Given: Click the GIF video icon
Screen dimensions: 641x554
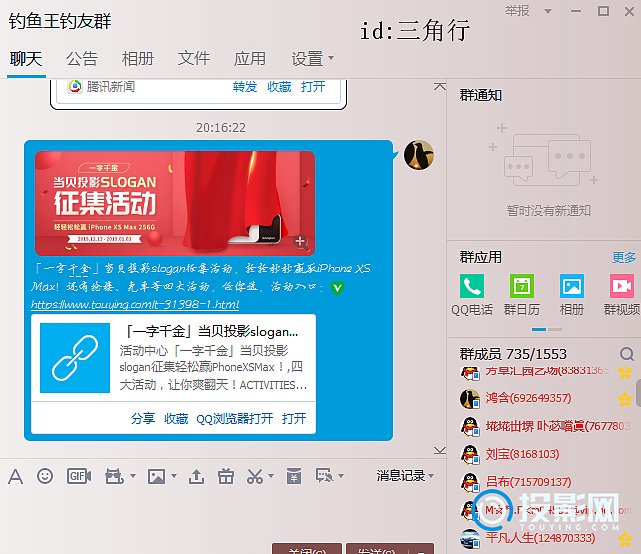Looking at the screenshot, I should [x=78, y=476].
